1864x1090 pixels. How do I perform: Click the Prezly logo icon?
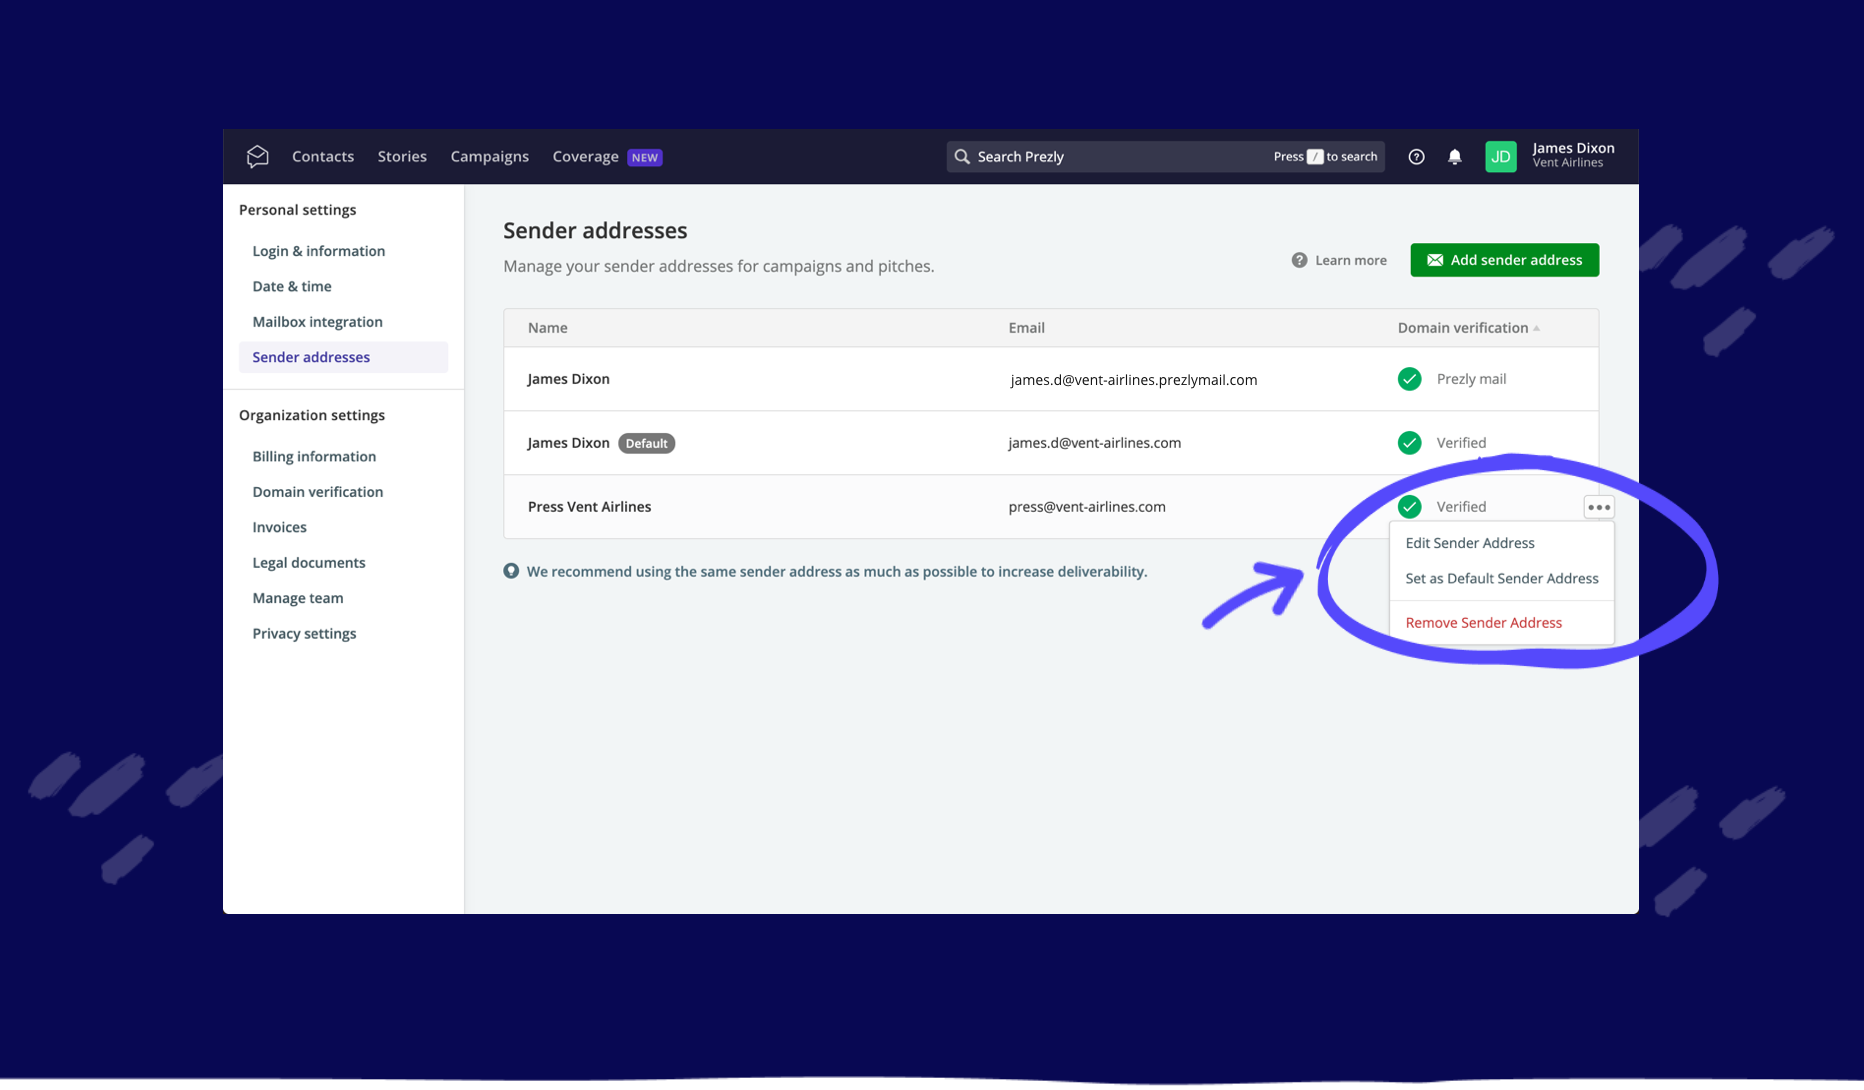257,156
